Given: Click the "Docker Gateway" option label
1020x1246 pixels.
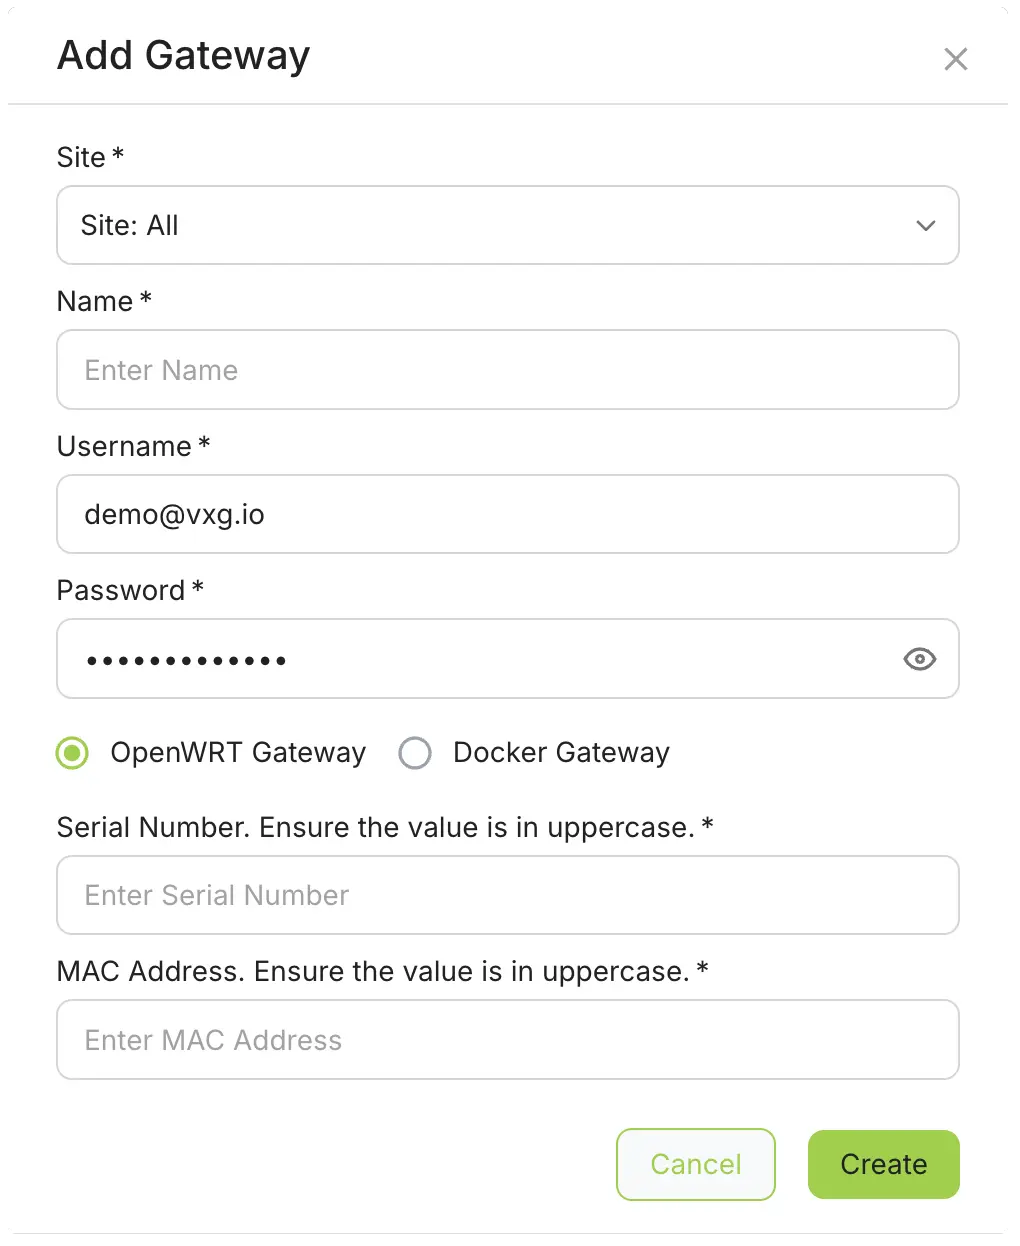Looking at the screenshot, I should point(561,753).
